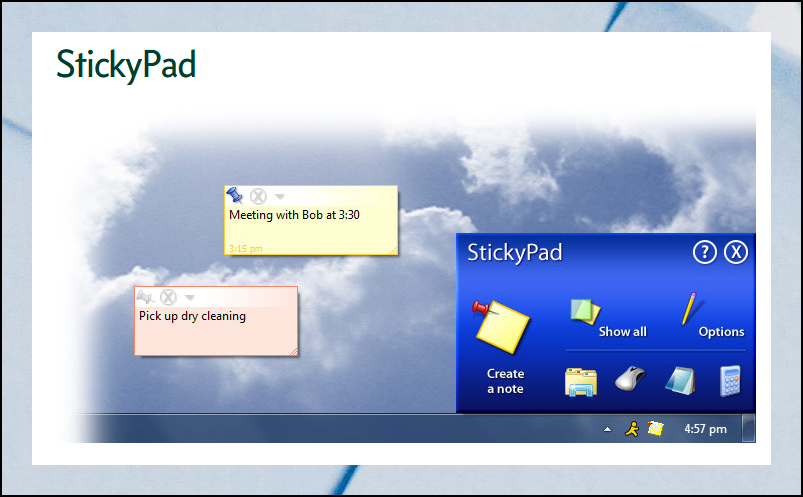Expand hidden tray icons arrow

pos(607,429)
